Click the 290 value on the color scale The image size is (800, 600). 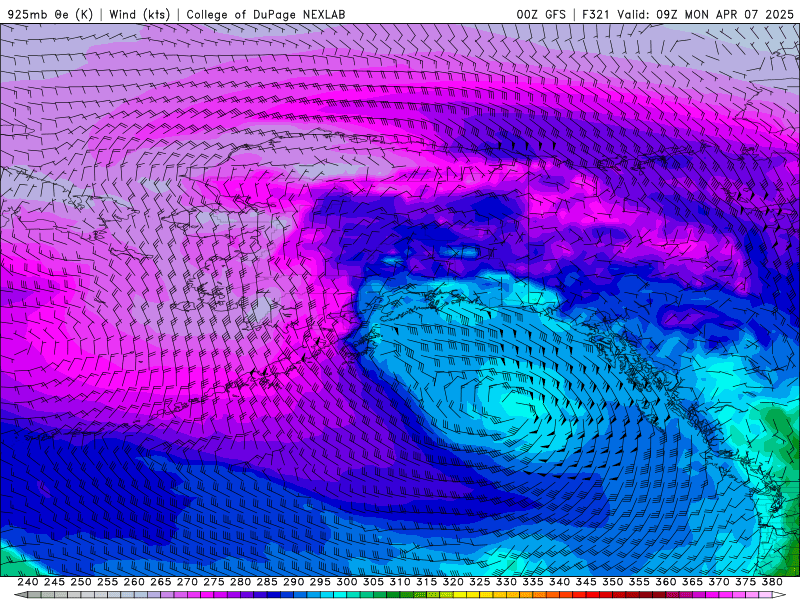(293, 582)
